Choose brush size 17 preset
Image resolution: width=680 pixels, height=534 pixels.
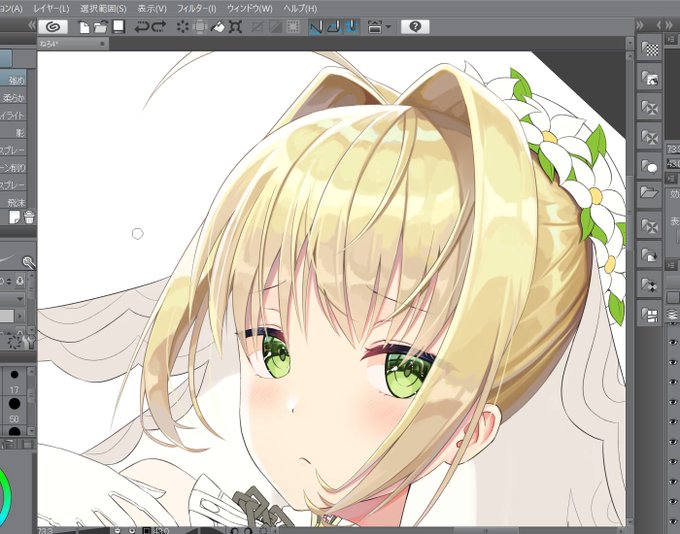pos(14,381)
